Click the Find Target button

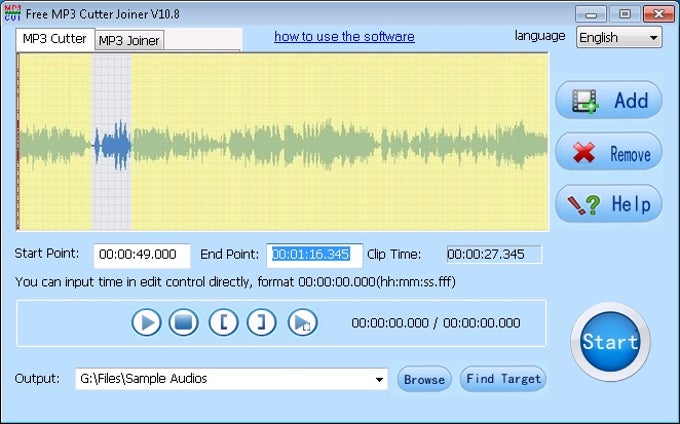[x=503, y=379]
